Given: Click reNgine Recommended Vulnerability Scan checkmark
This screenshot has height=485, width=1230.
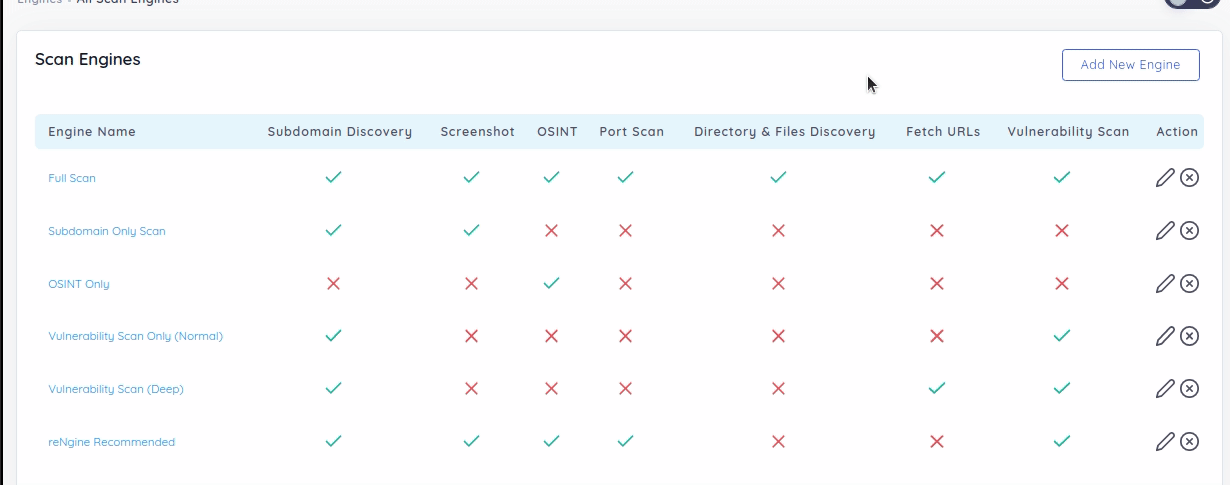Looking at the screenshot, I should (1062, 442).
